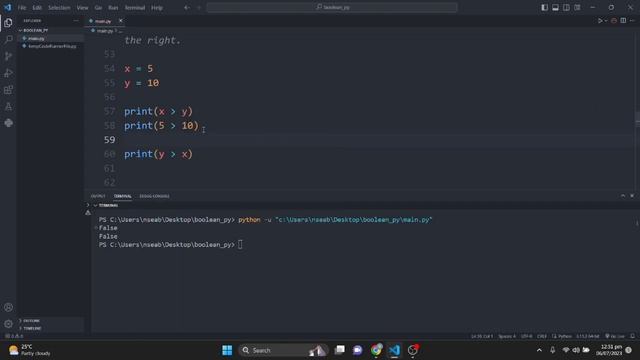Switch to the Output panel tab
Viewport: 640px width, 360px height.
click(x=98, y=196)
